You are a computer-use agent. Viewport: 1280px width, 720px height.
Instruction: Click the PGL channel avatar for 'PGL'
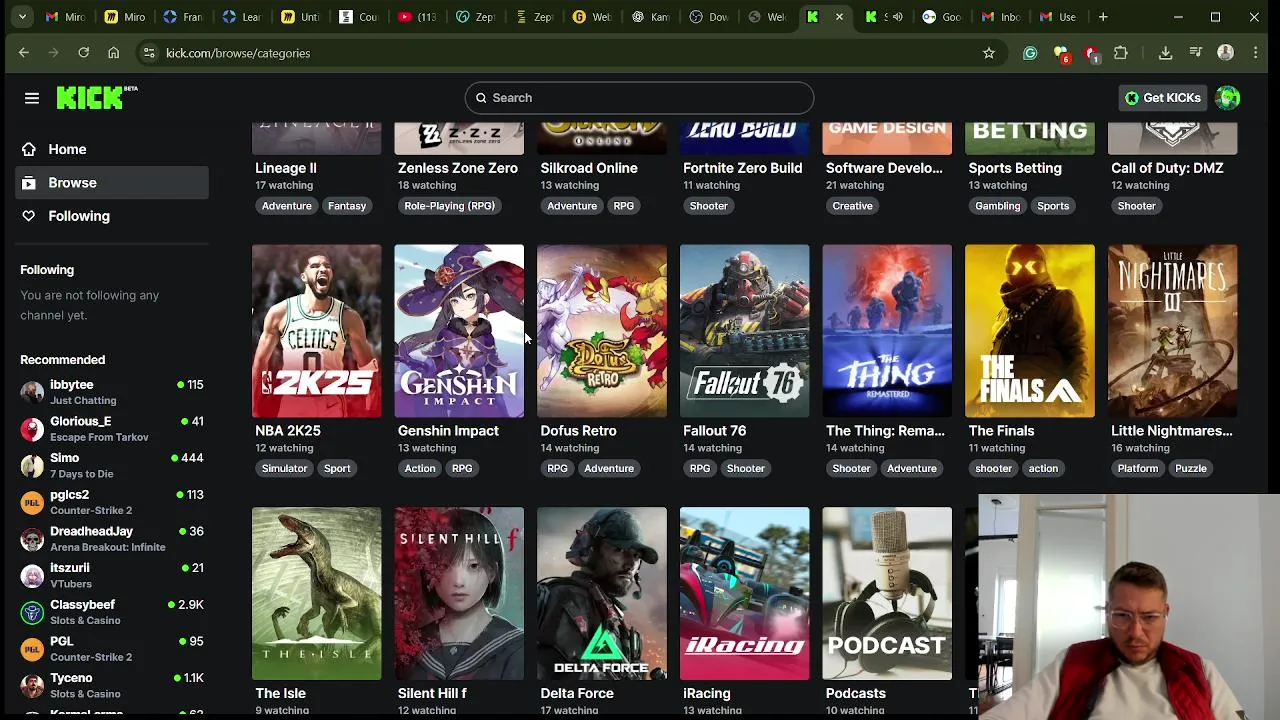[x=32, y=648]
